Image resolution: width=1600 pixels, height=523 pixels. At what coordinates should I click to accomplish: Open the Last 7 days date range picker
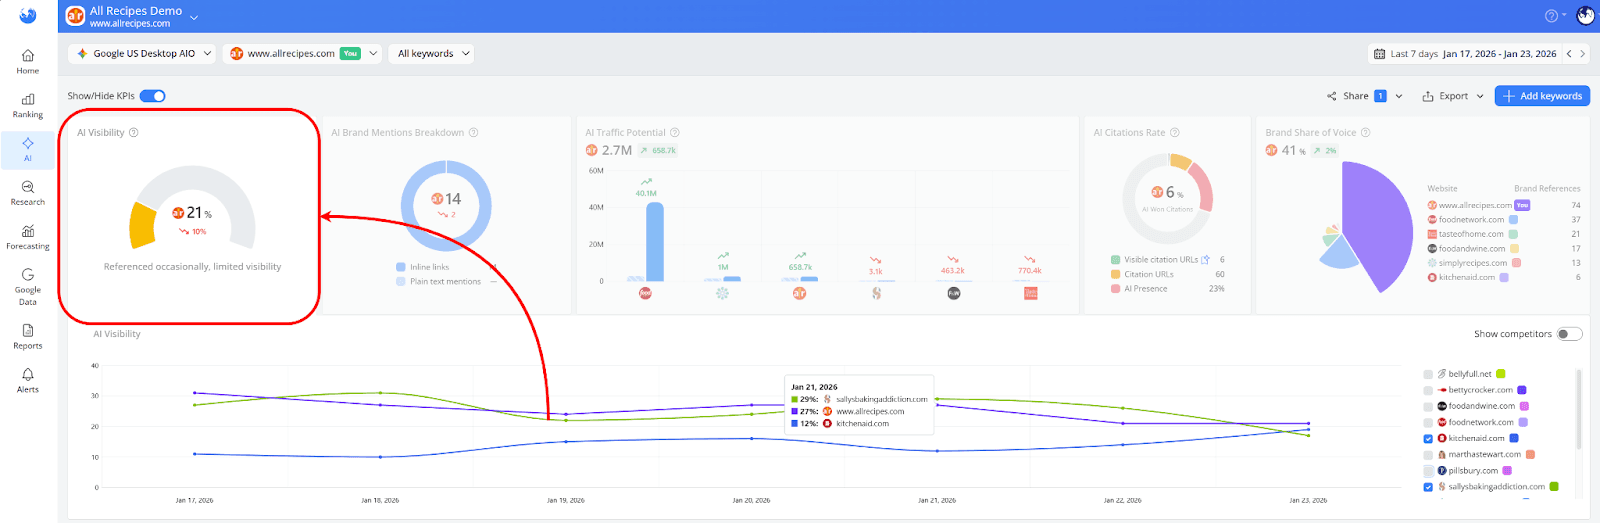click(1465, 54)
